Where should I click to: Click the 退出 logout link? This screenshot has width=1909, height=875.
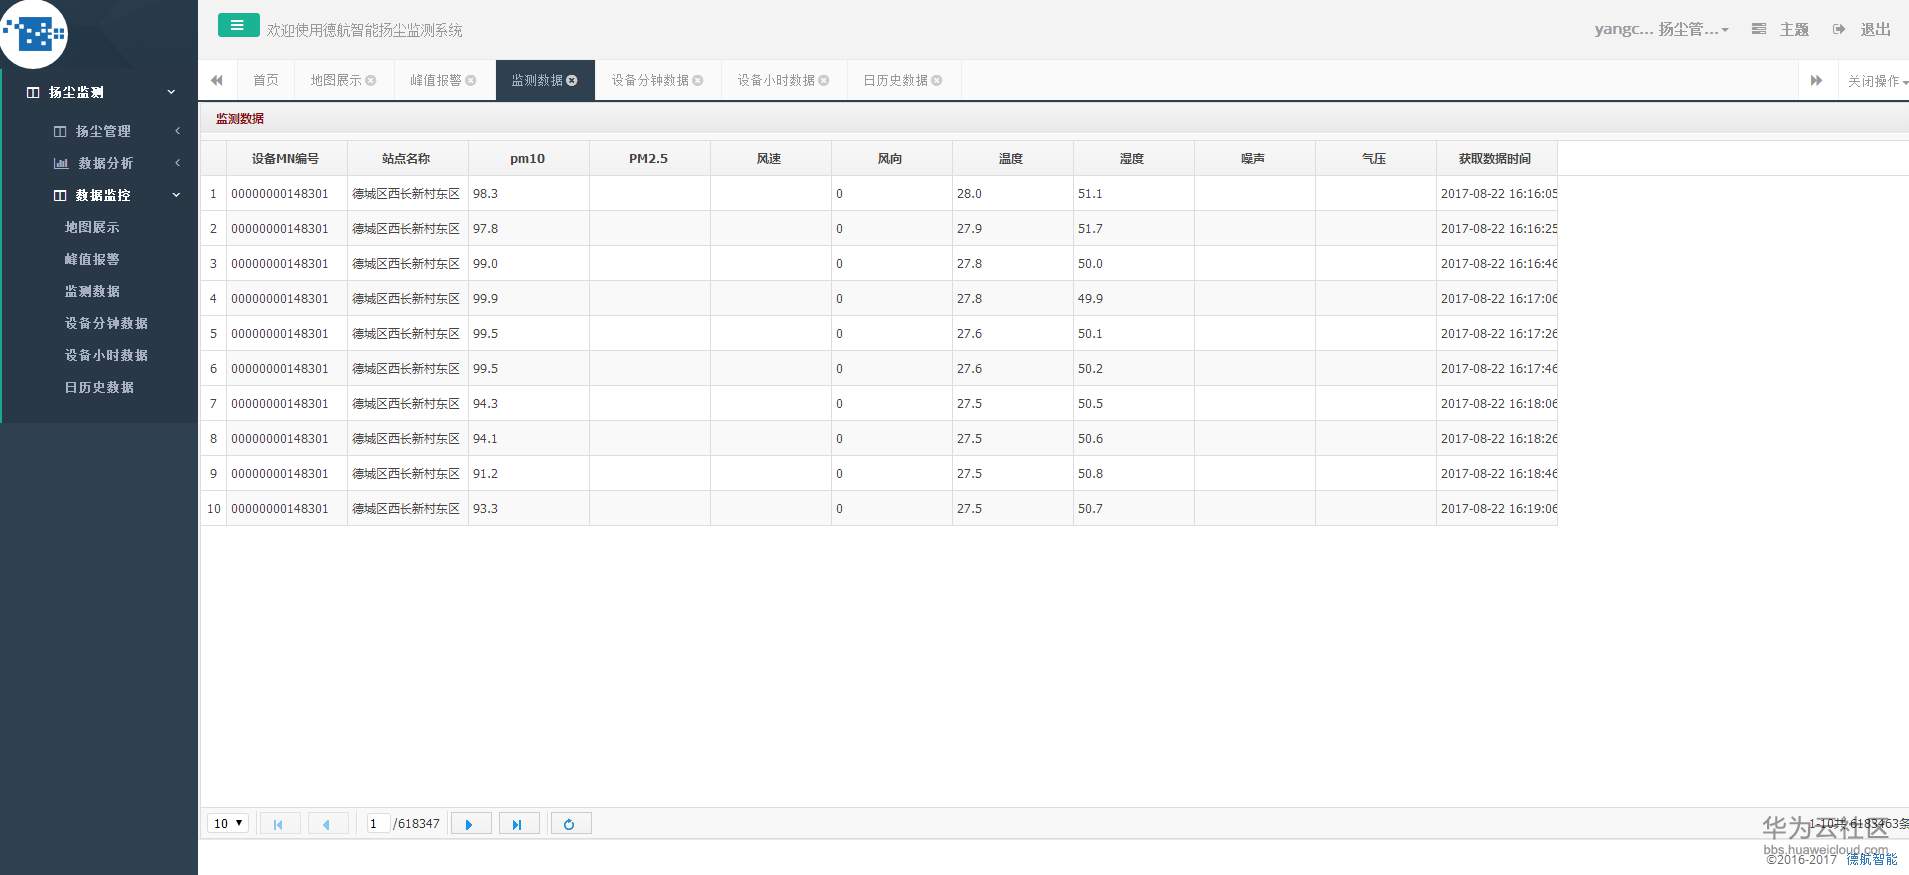pos(1875,30)
